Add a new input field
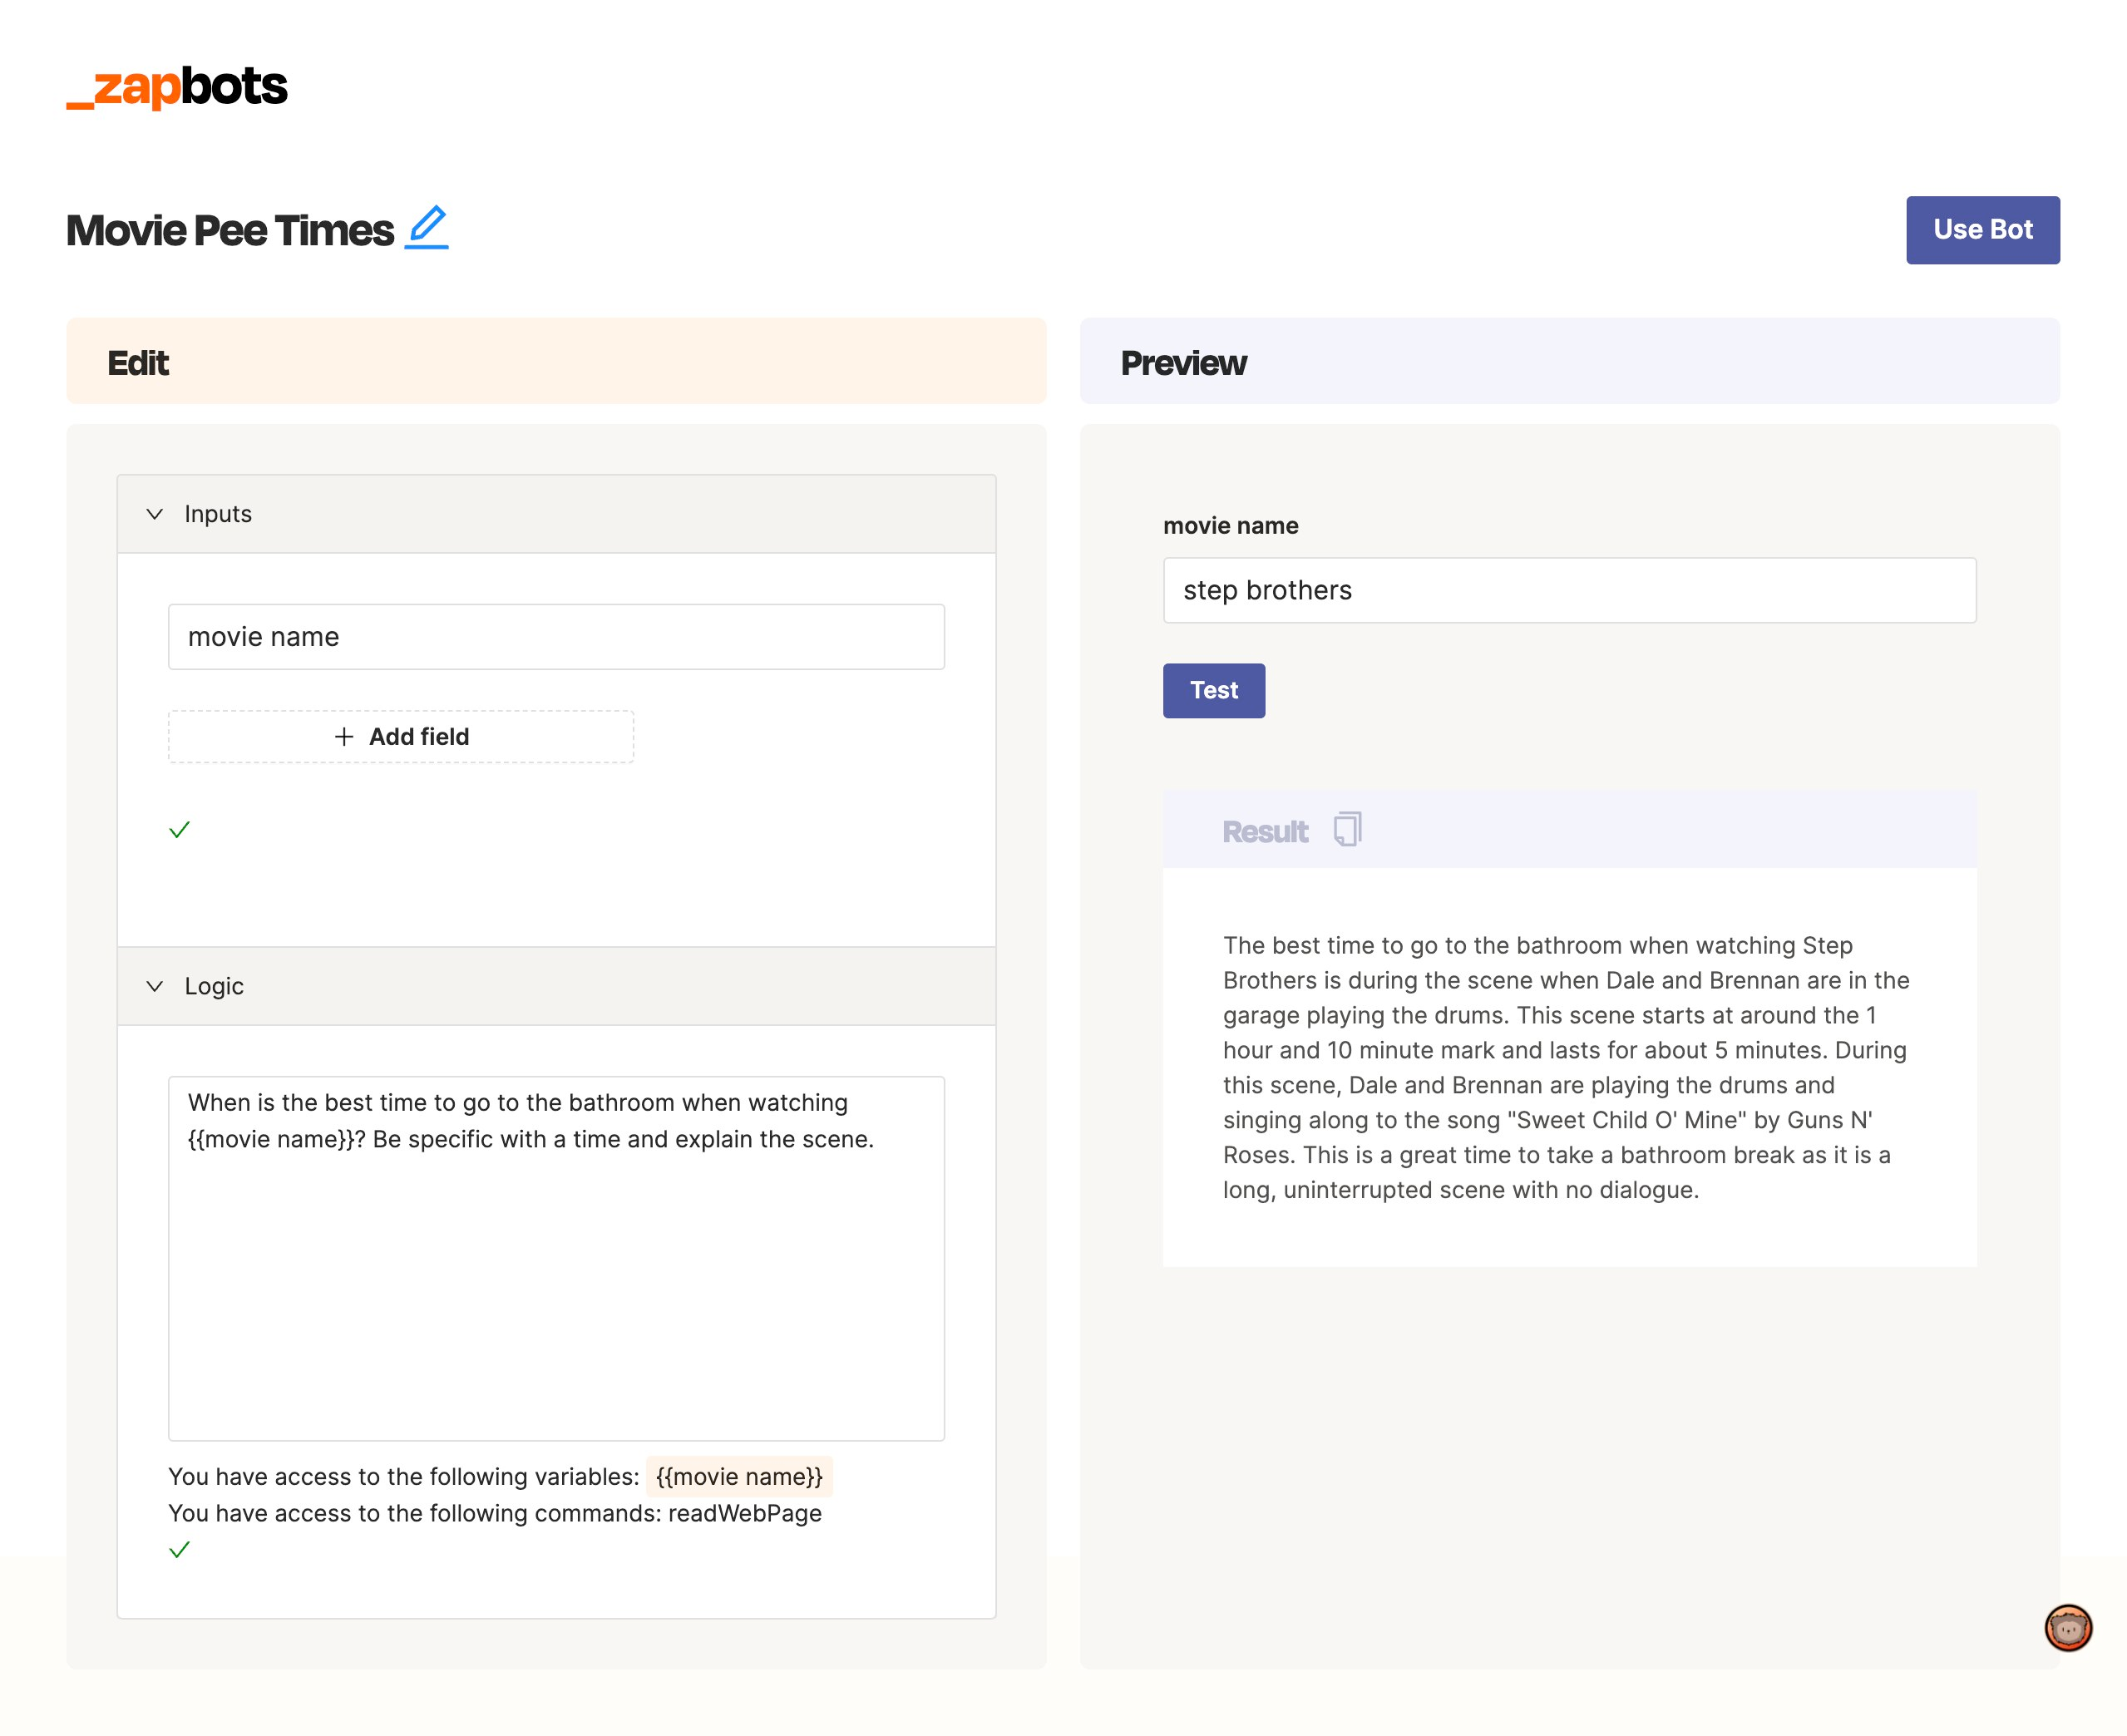The image size is (2127, 1736). pyautogui.click(x=401, y=737)
